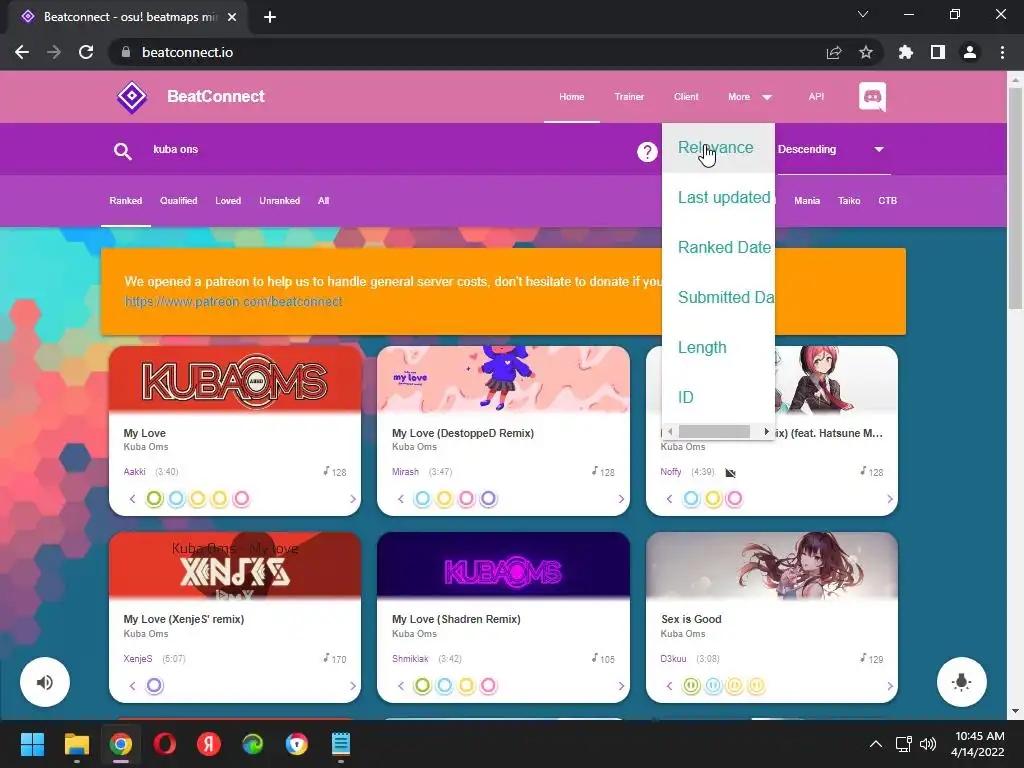Select green difficulty circle on Shadren Remix
Image resolution: width=1024 pixels, height=768 pixels.
tap(423, 686)
